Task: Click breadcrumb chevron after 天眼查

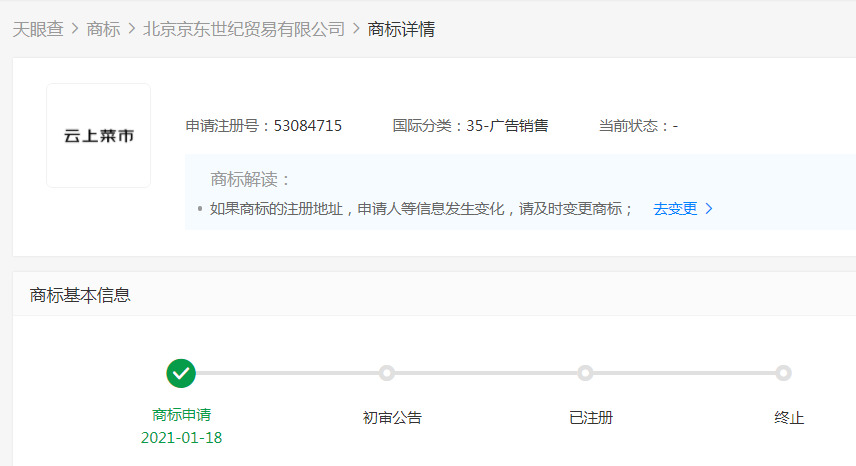Action: pos(75,29)
